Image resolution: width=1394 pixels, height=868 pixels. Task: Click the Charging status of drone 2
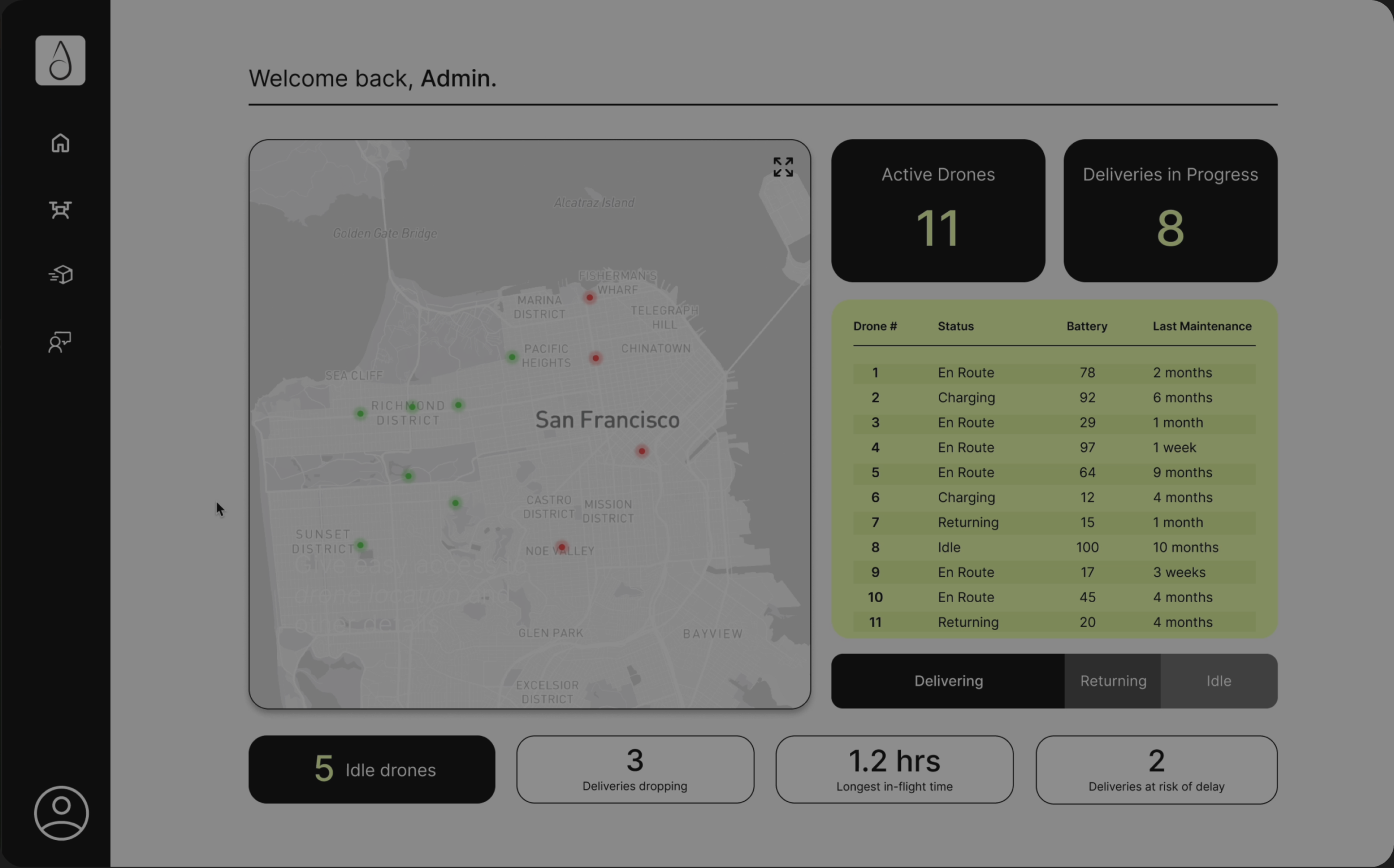(x=966, y=397)
